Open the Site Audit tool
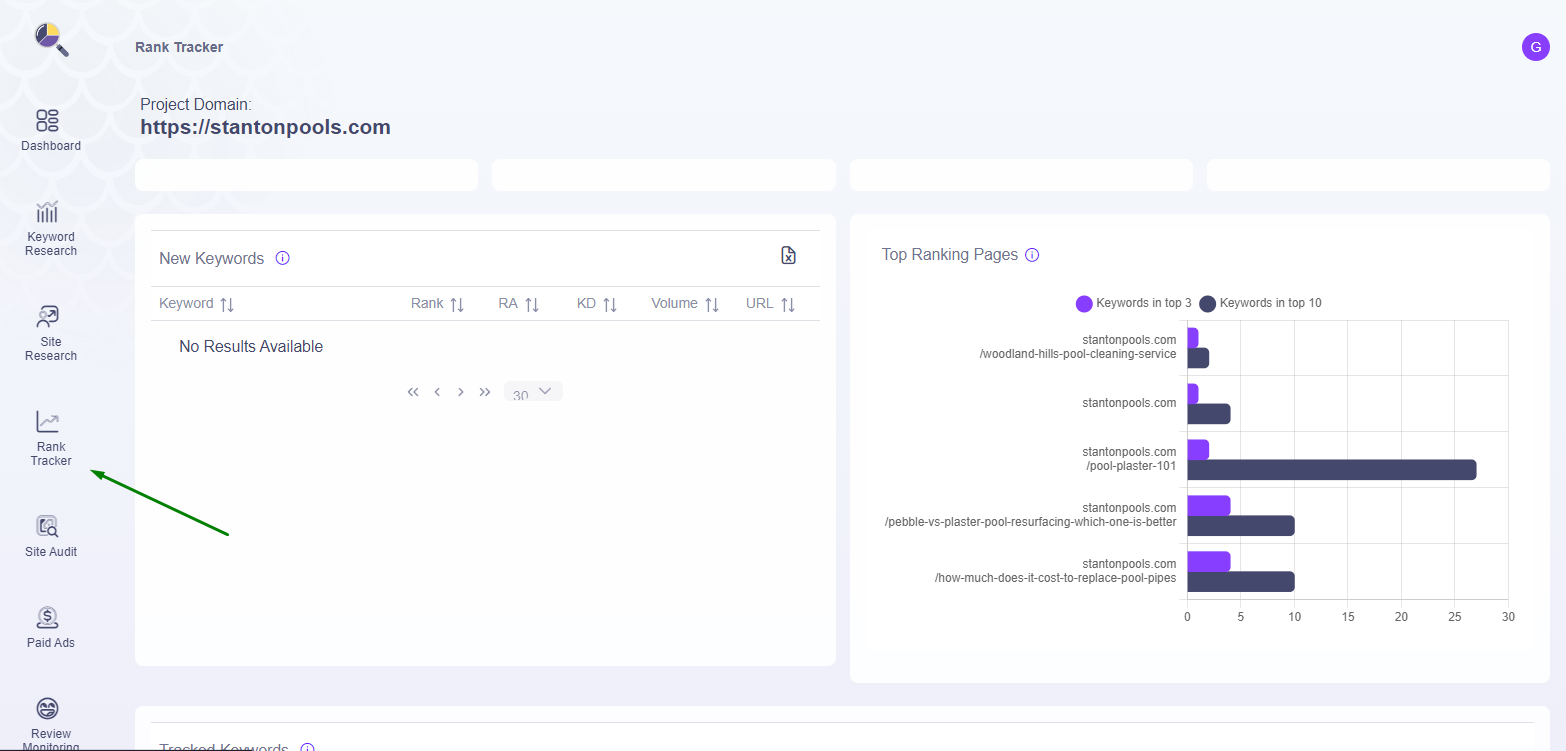The image size is (1566, 751). click(x=48, y=524)
